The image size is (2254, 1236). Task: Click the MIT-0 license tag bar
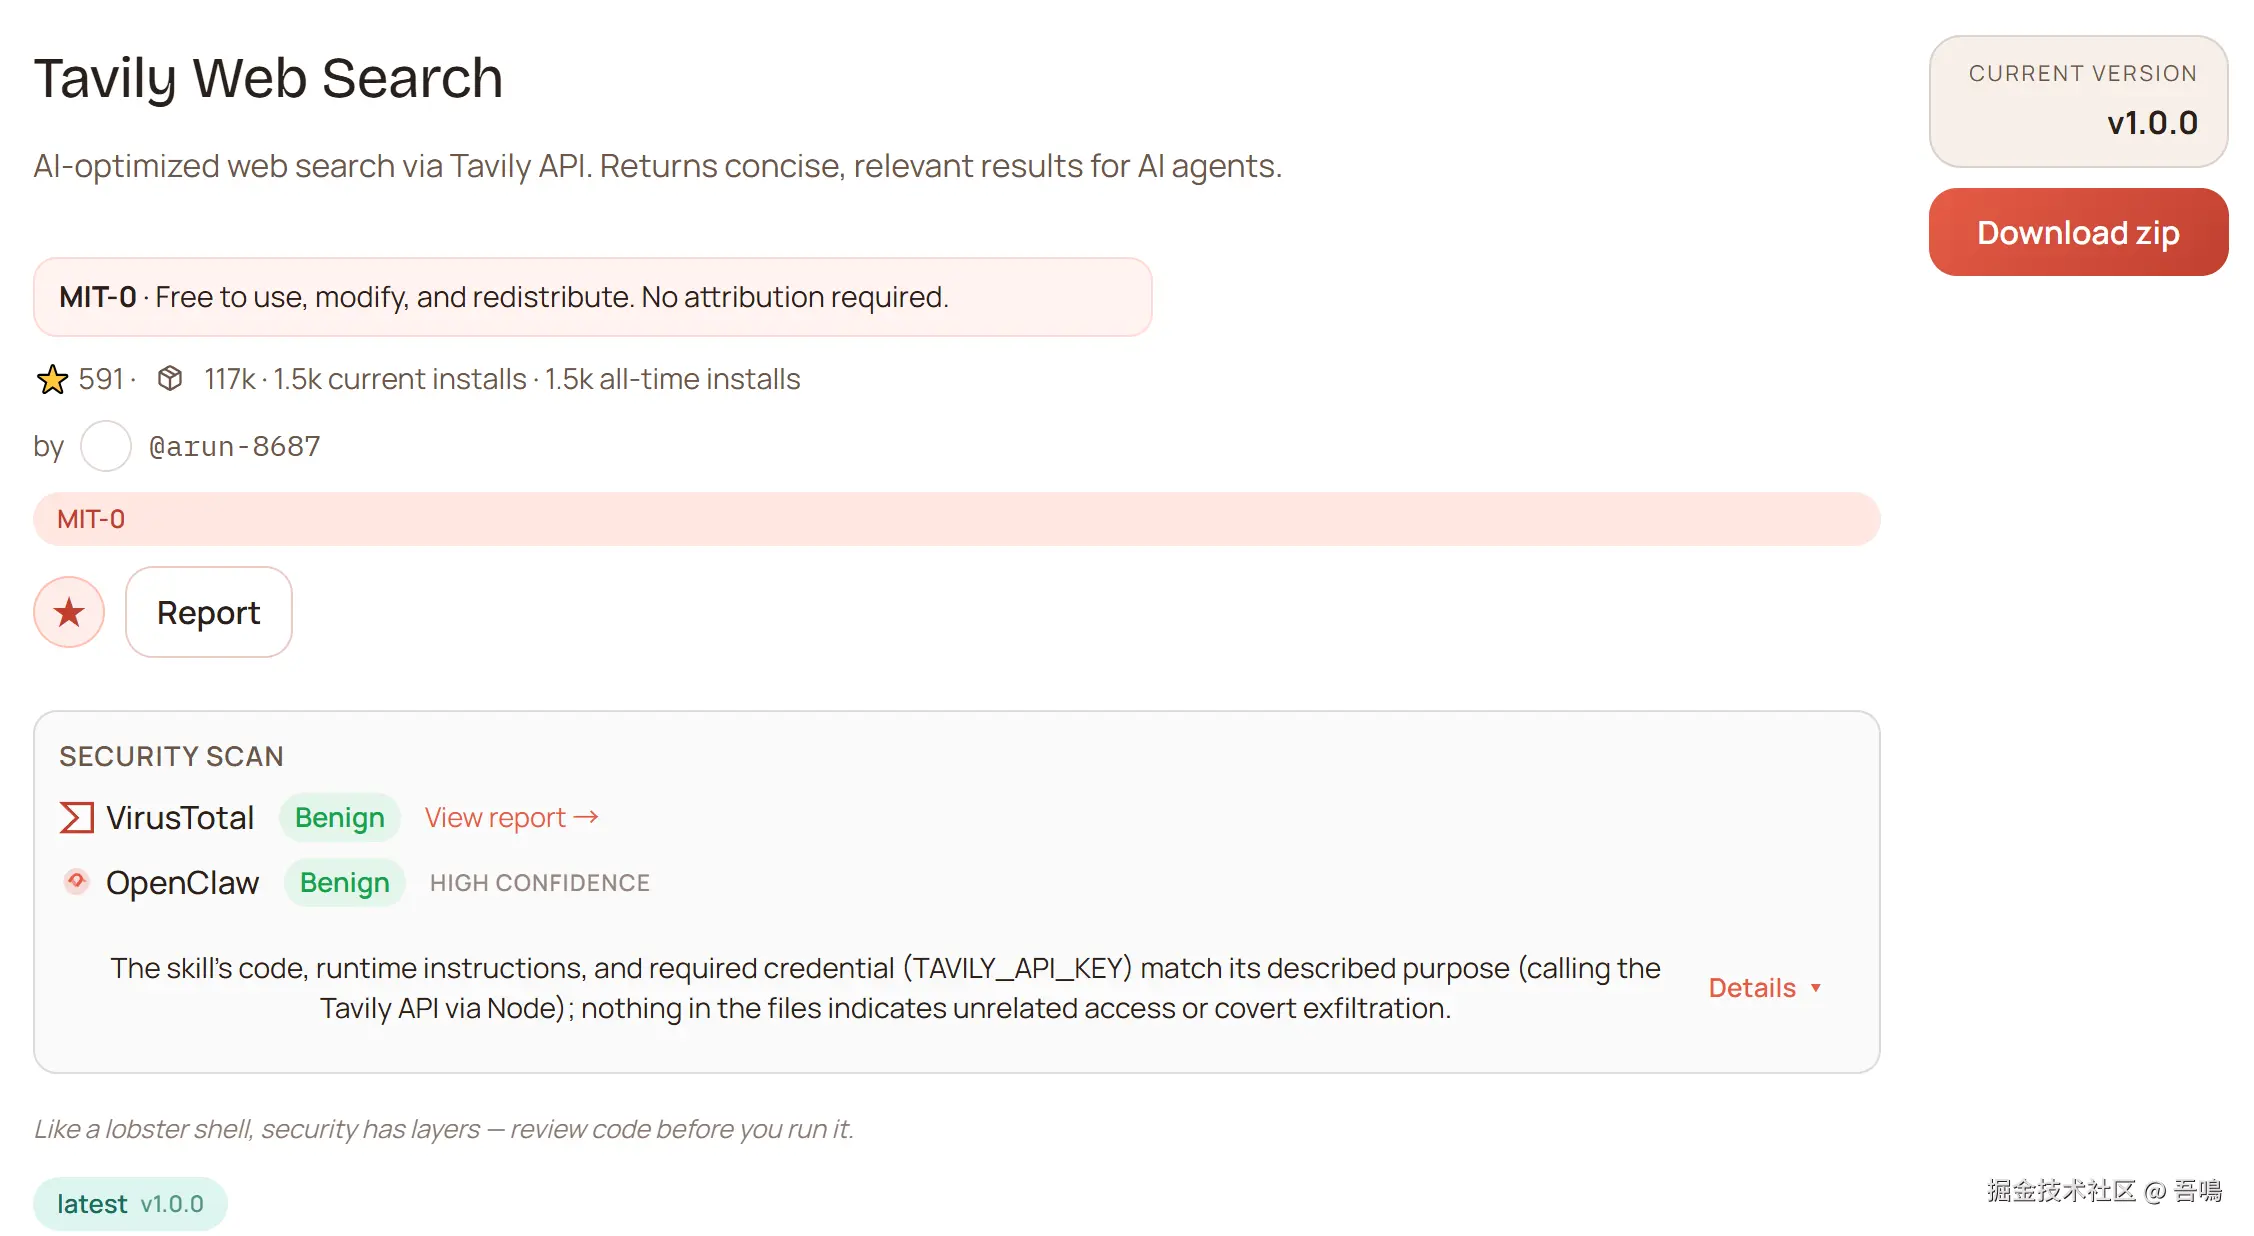point(956,519)
